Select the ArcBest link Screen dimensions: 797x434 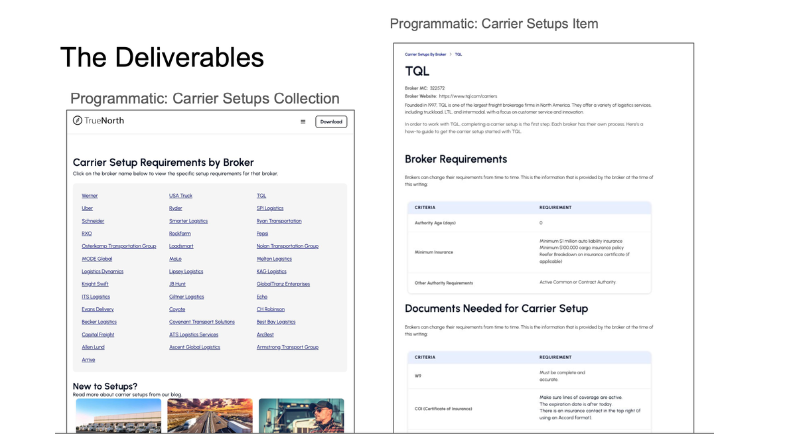tap(265, 335)
